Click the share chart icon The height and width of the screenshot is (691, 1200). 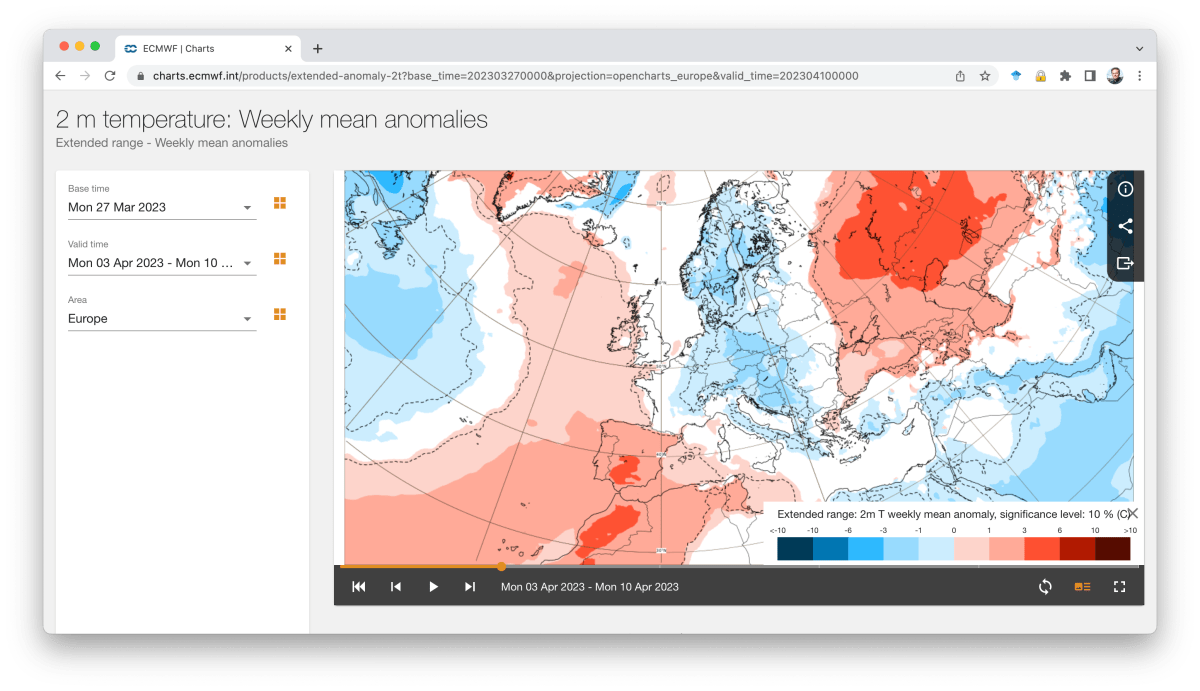click(x=1125, y=226)
